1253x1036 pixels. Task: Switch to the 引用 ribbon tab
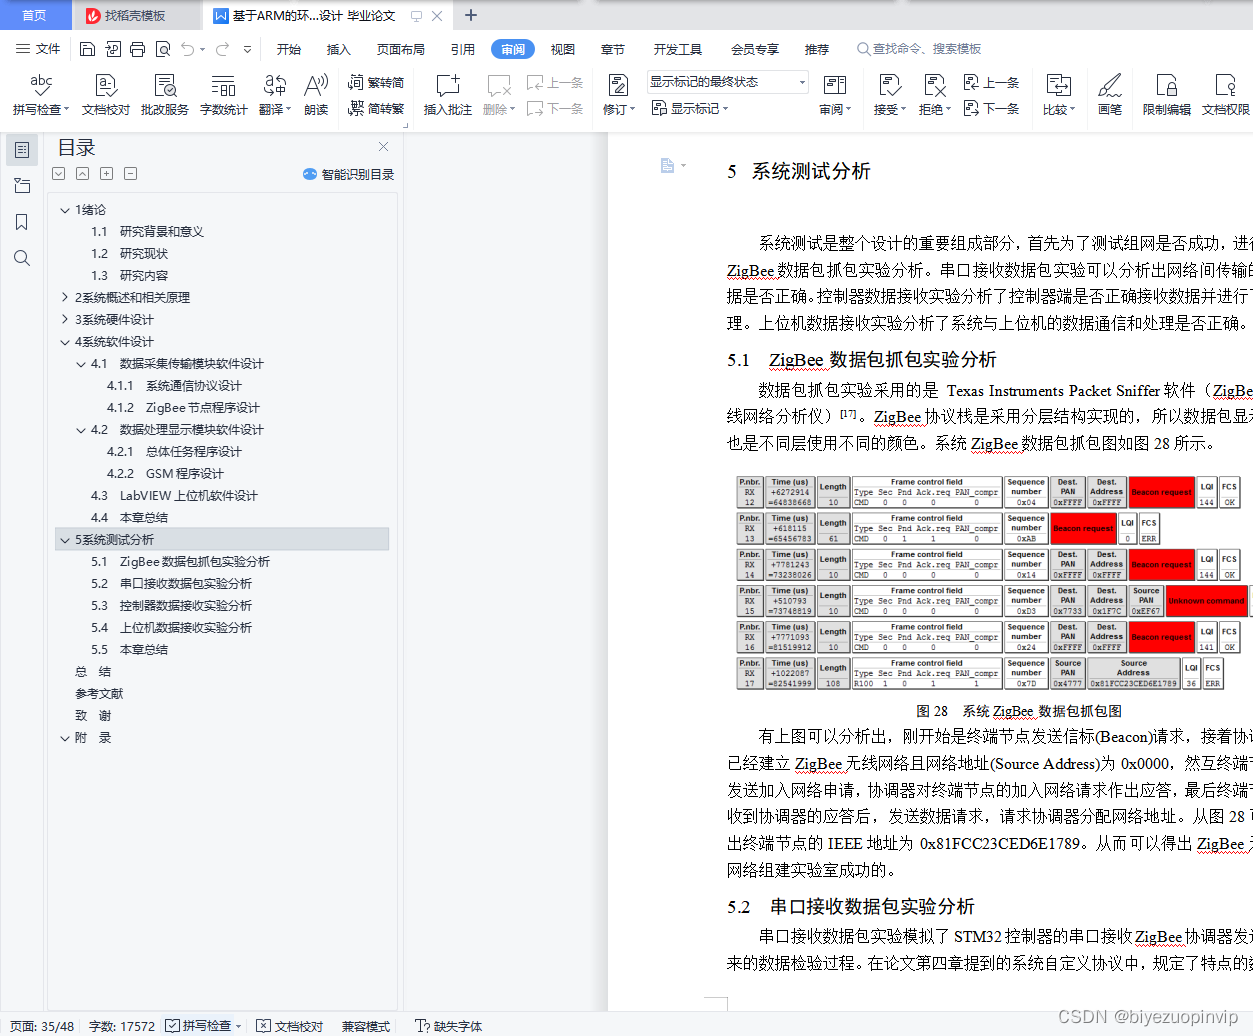click(462, 49)
